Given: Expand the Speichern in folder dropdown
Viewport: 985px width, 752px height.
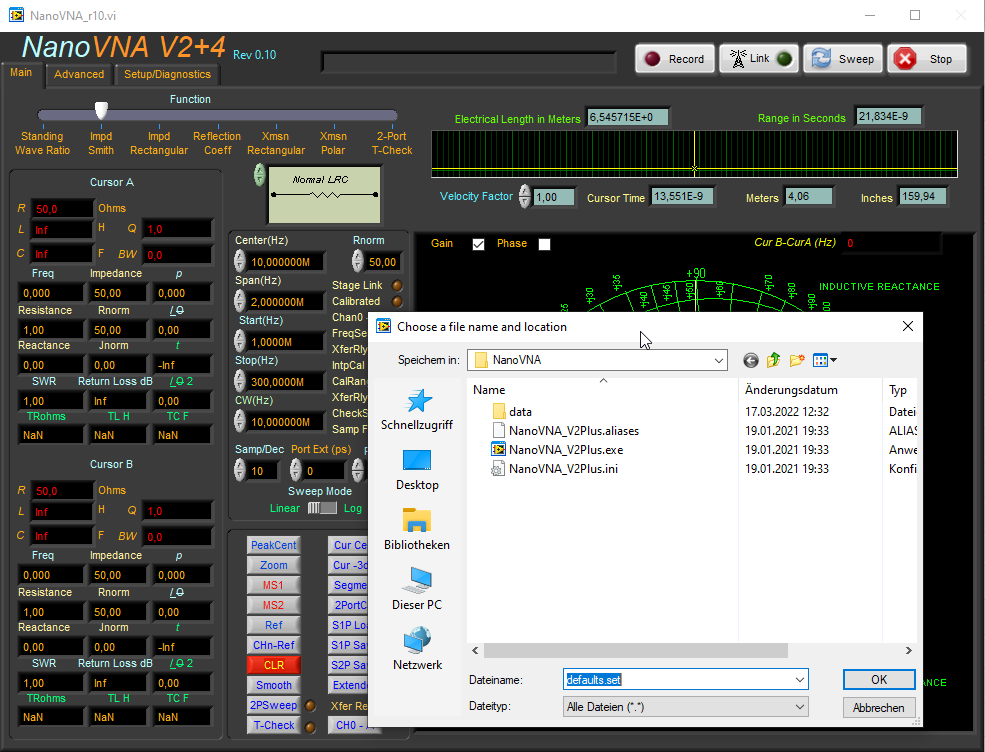Looking at the screenshot, I should pos(719,361).
